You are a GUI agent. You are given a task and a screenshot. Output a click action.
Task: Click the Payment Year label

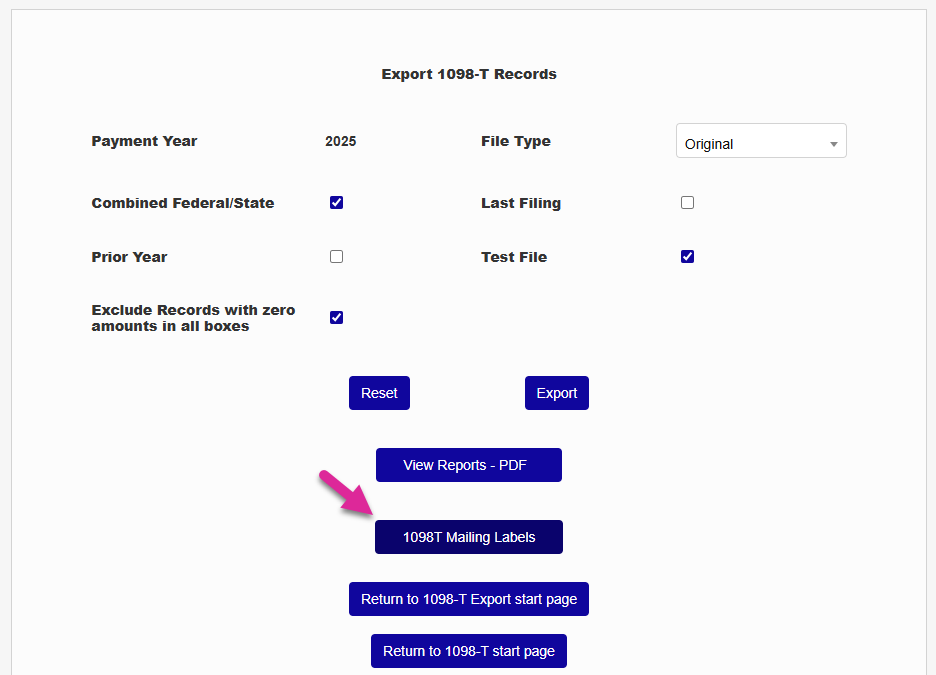click(x=144, y=141)
